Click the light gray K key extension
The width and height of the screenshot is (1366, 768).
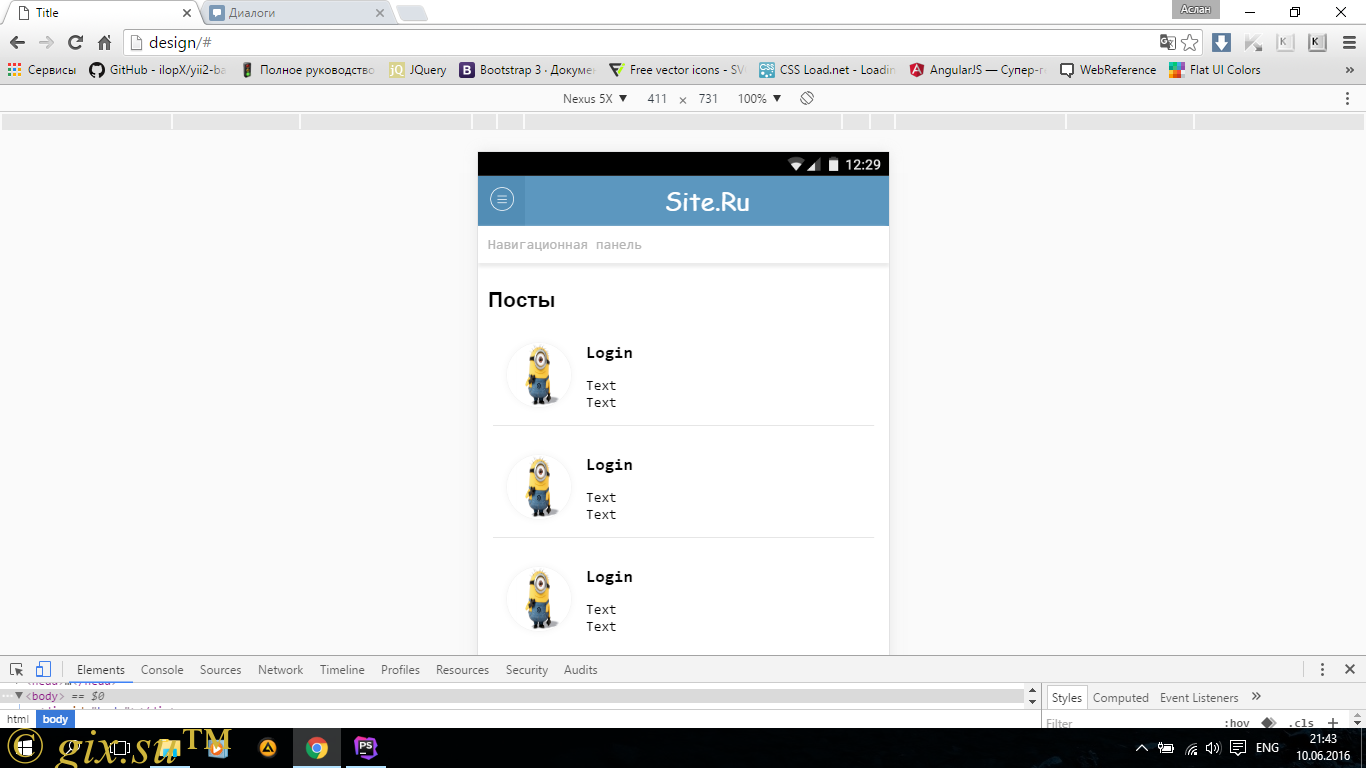click(1285, 42)
